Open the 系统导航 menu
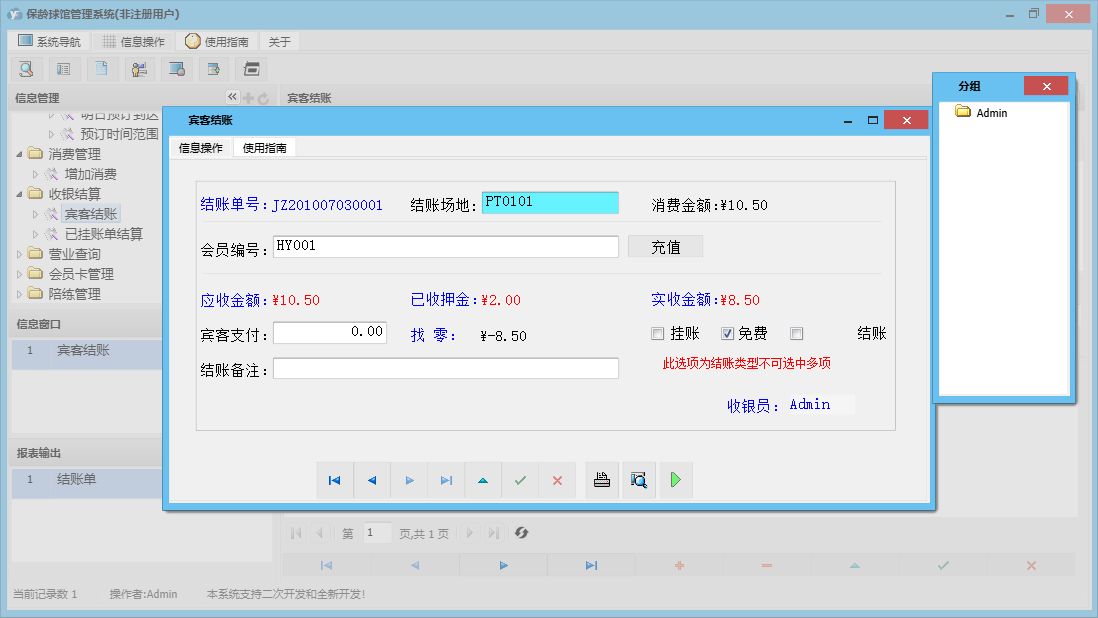 point(52,41)
